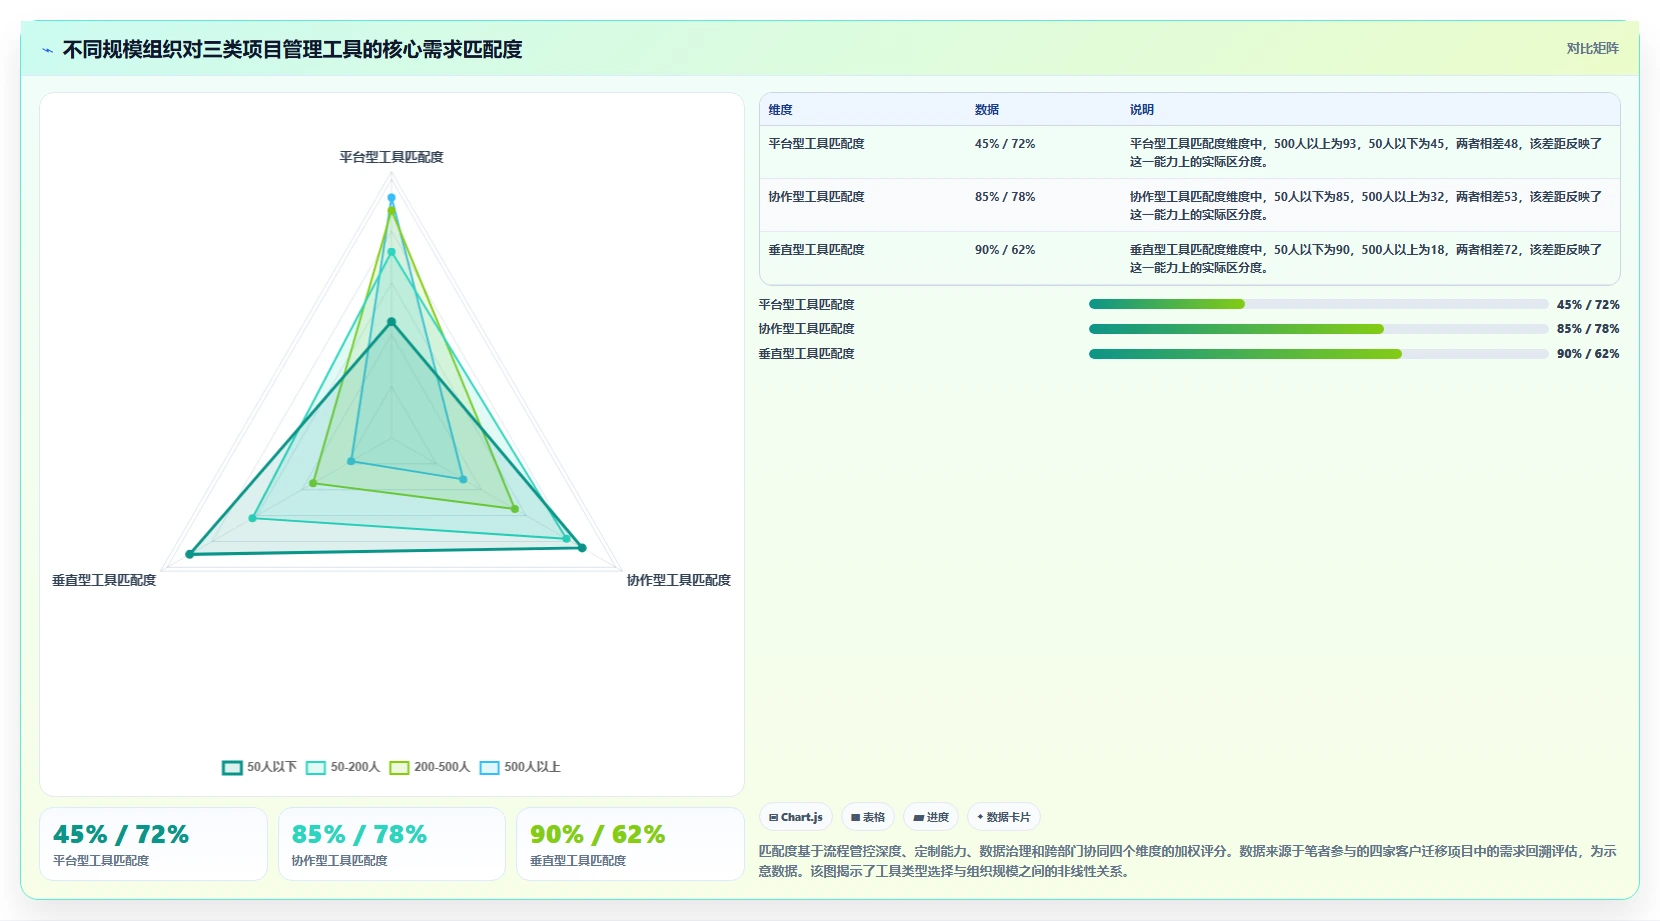Toggle the 200-500人 legend series
Screen dimensions: 1660x921
pyautogui.click(x=429, y=767)
